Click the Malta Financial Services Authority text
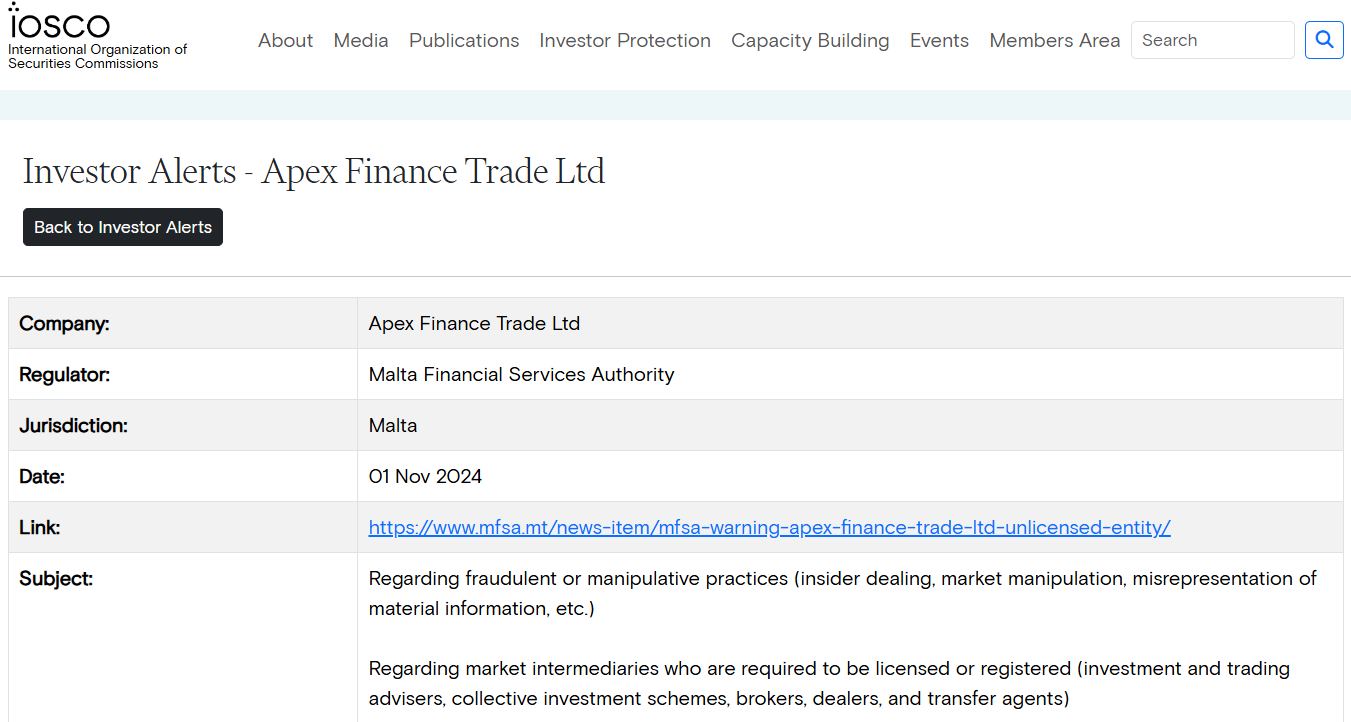1351x722 pixels. [521, 375]
